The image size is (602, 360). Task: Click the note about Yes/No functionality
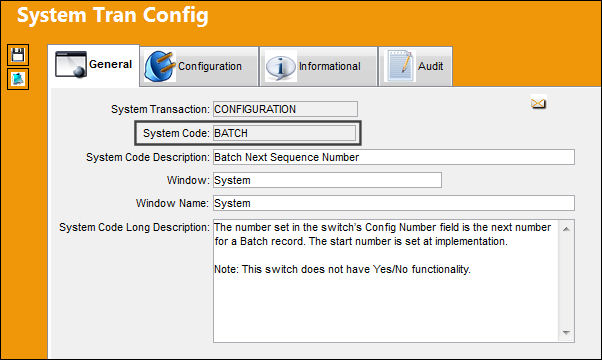pyautogui.click(x=342, y=269)
